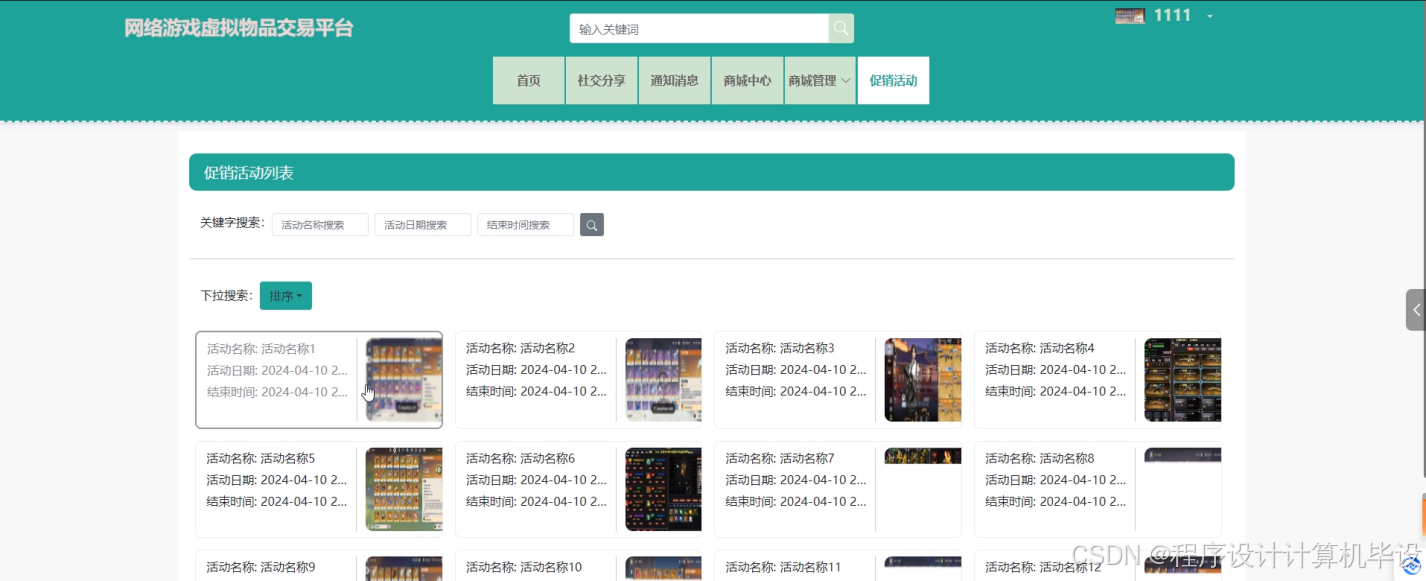Click the text 活动名称: 活动名称8

click(1040, 458)
